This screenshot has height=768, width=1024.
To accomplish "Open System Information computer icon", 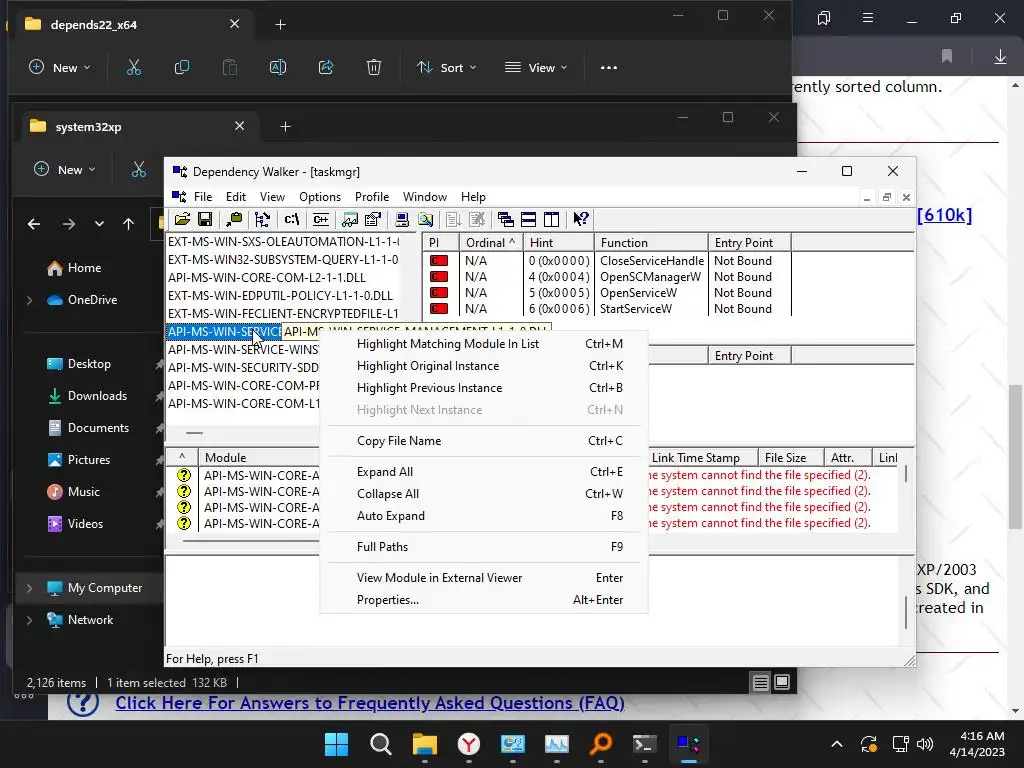I will pos(402,219).
